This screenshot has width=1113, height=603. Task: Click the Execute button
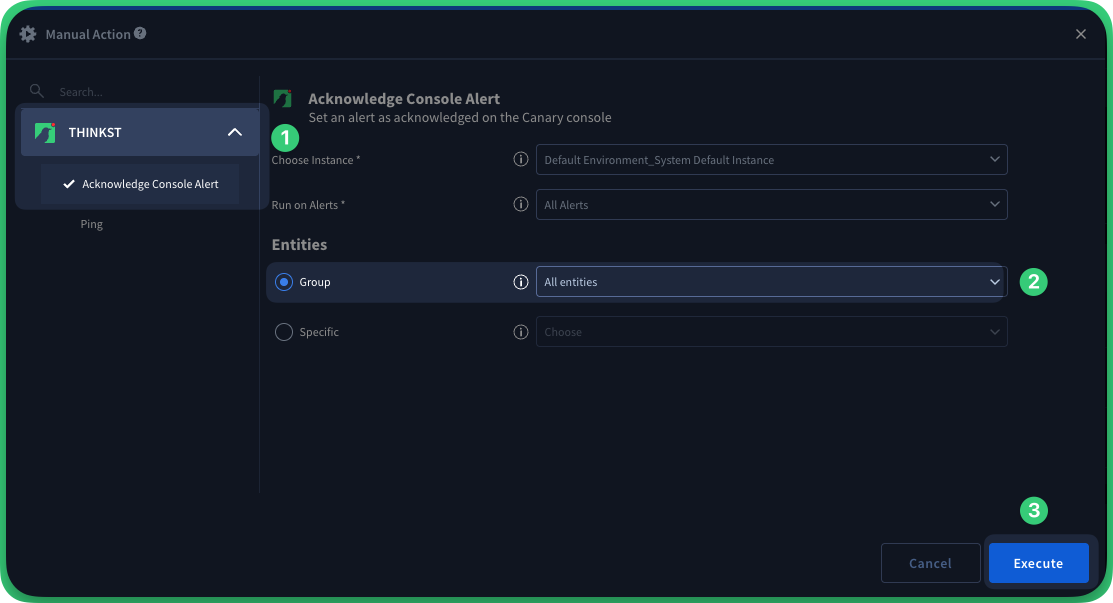[1038, 563]
